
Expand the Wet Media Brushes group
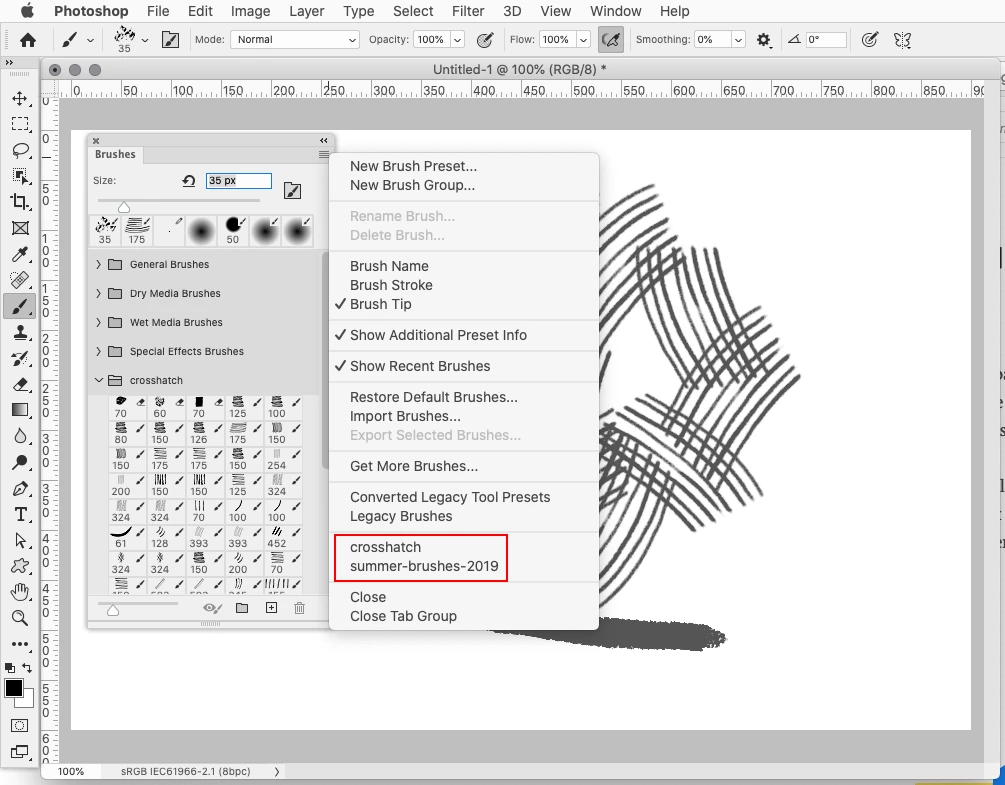(x=99, y=322)
